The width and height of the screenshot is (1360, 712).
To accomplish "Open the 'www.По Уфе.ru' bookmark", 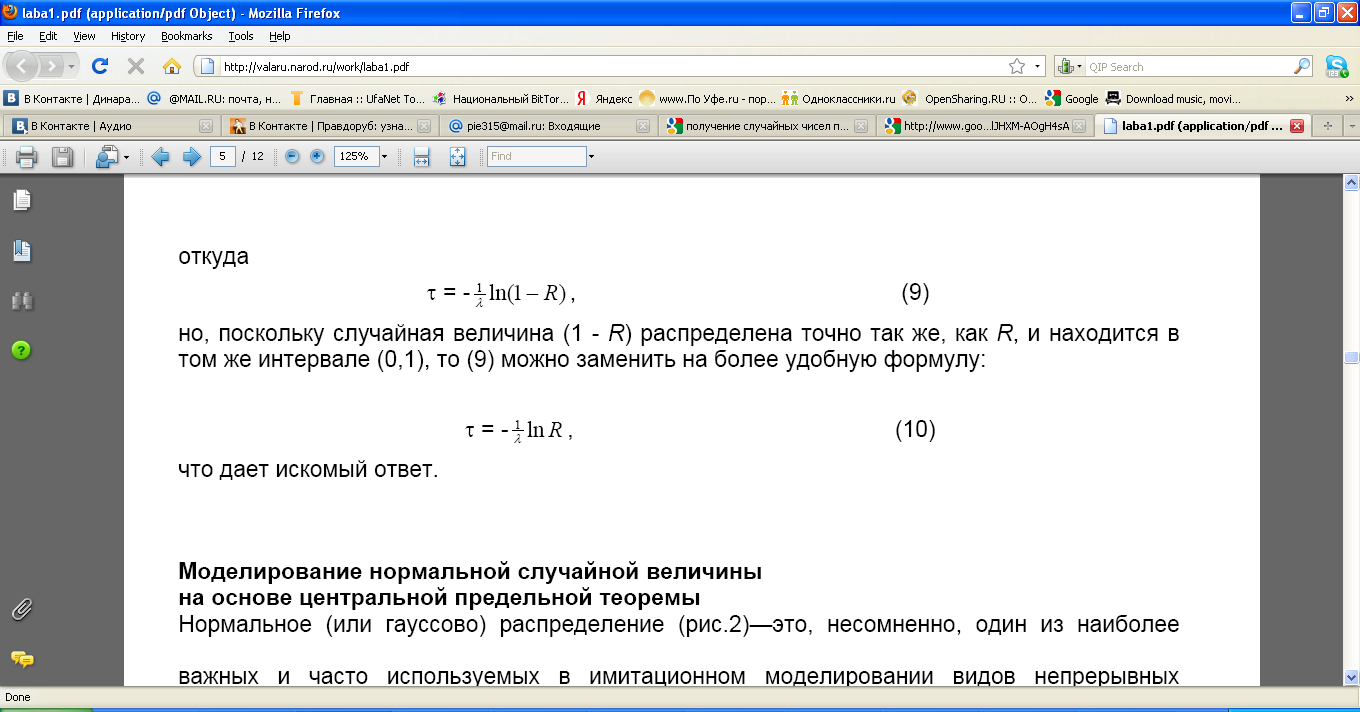I will click(x=708, y=99).
